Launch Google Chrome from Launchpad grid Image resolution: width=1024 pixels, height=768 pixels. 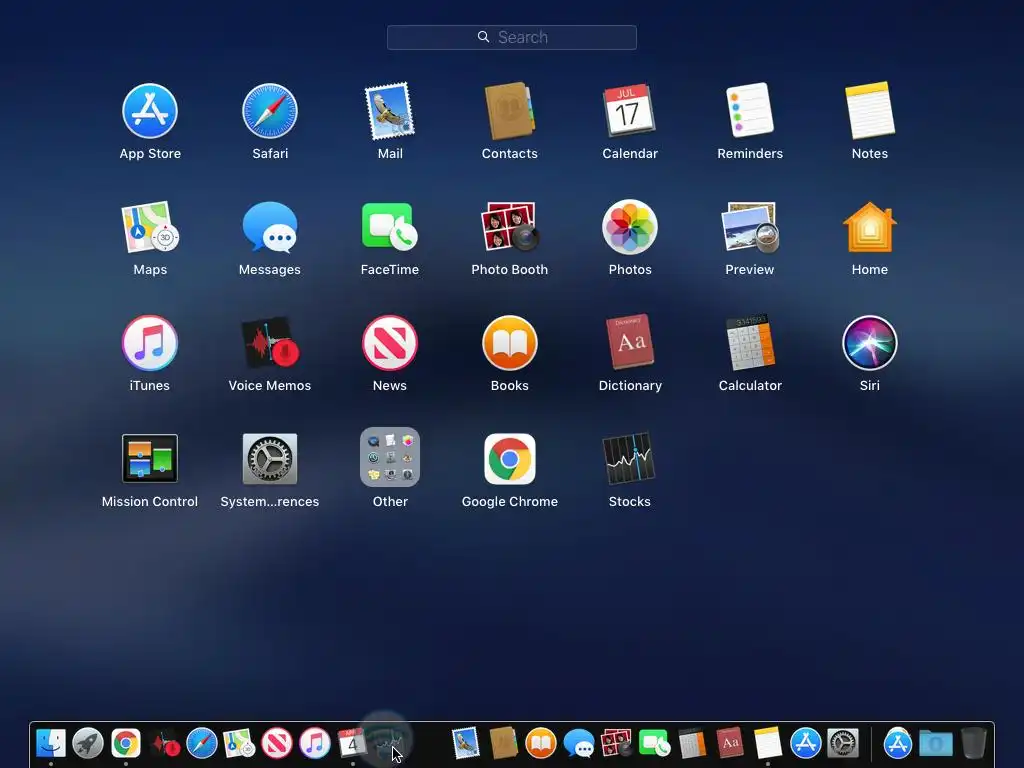(509, 459)
